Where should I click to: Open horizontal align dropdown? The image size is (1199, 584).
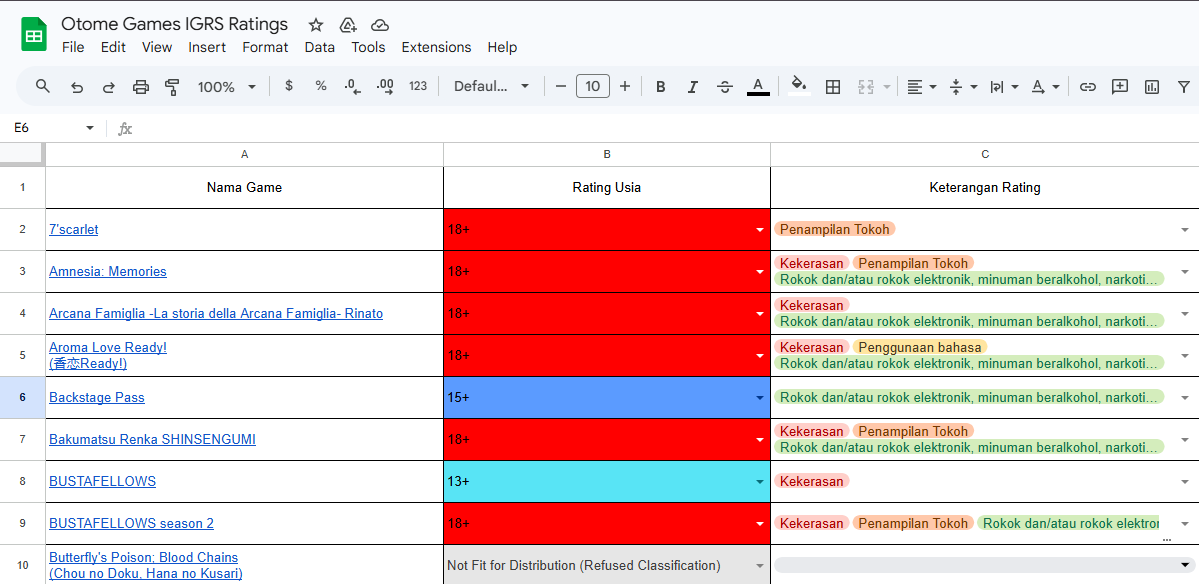pyautogui.click(x=921, y=86)
